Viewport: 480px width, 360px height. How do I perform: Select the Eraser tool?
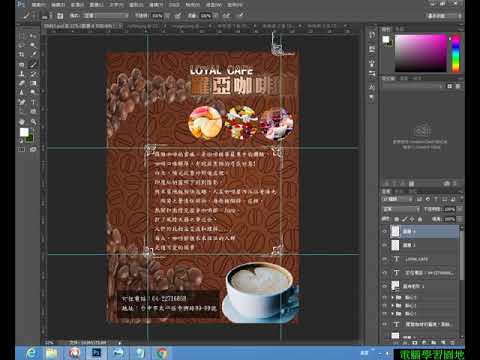coord(22,83)
